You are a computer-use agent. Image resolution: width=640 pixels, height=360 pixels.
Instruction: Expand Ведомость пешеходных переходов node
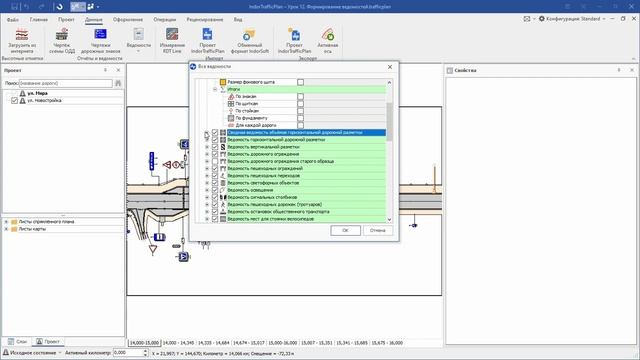pos(207,176)
